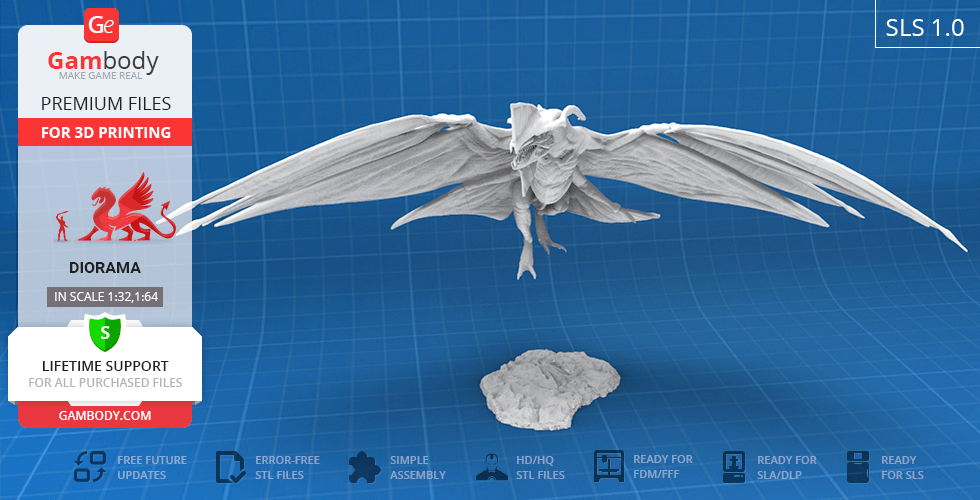
Task: Click the In Scale 1:32,1:64 label
Action: tap(104, 297)
